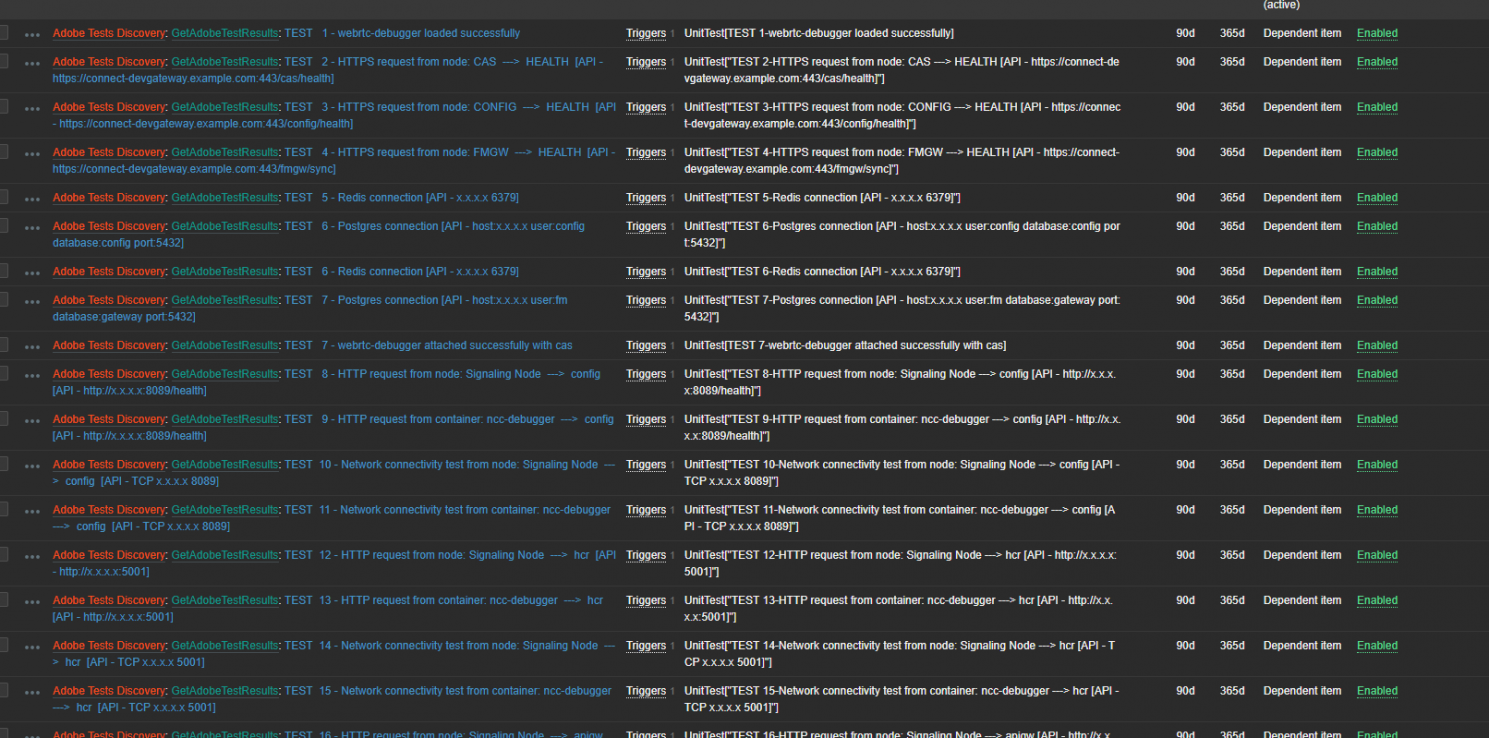
Task: Open Adobe Tests Discovery on the TEST 9 row
Action: pos(109,419)
